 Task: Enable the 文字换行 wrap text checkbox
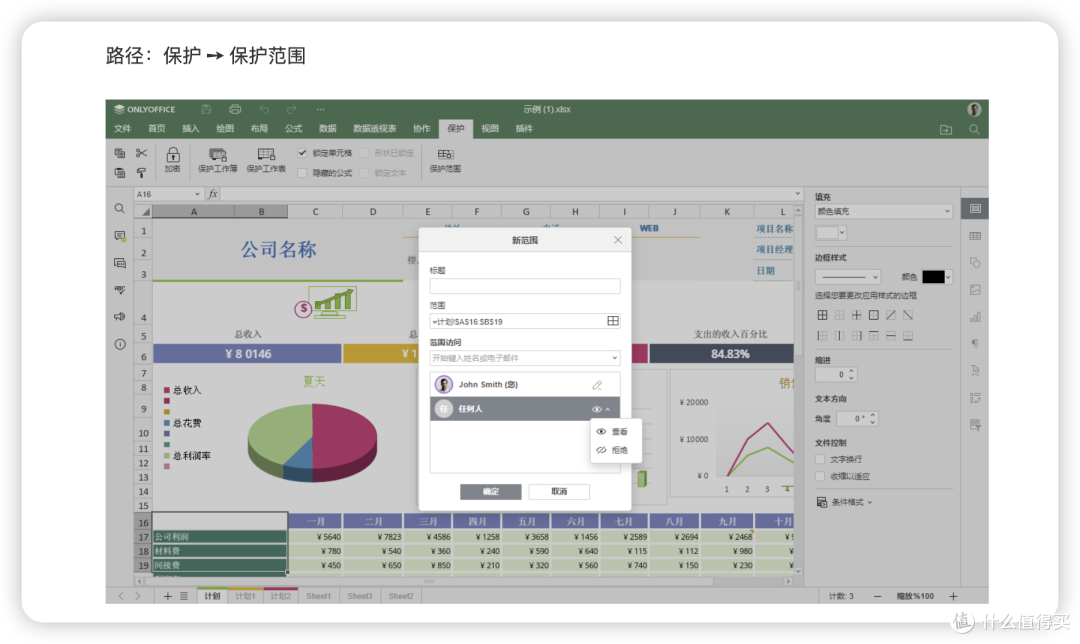coord(820,459)
